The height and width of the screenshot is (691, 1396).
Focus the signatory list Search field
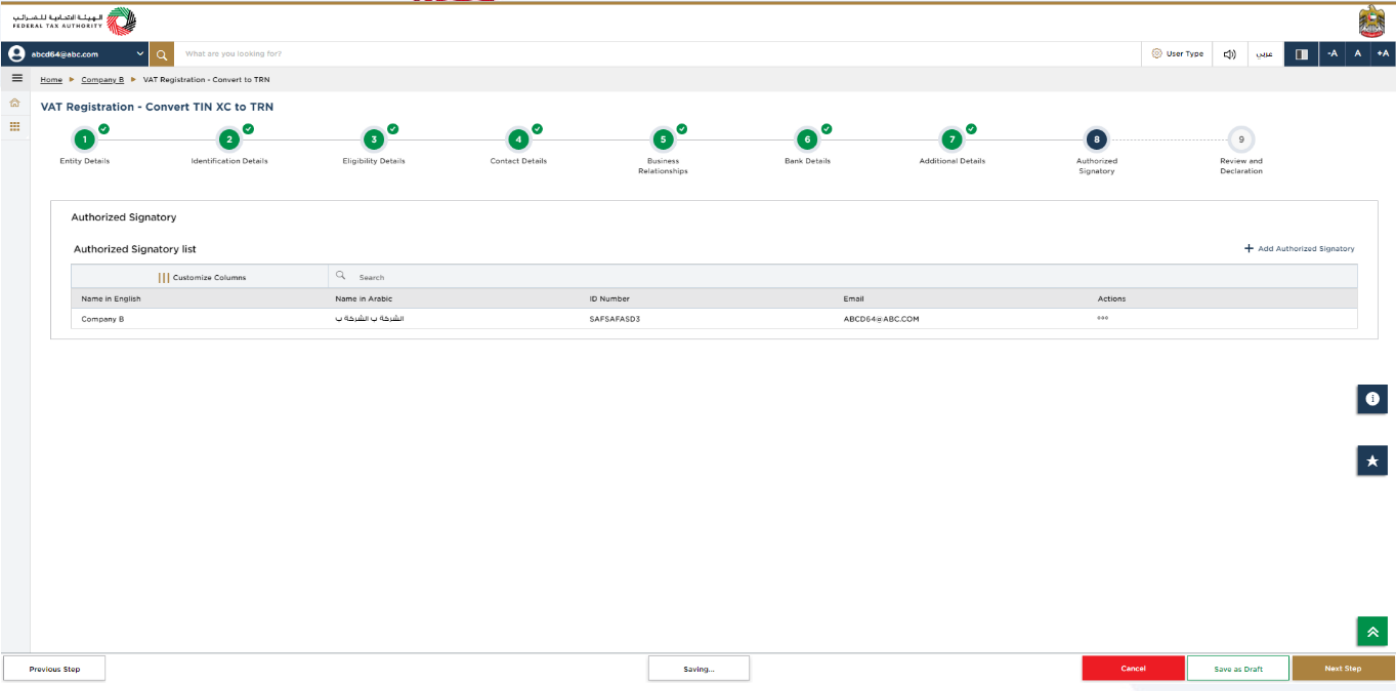(x=843, y=277)
